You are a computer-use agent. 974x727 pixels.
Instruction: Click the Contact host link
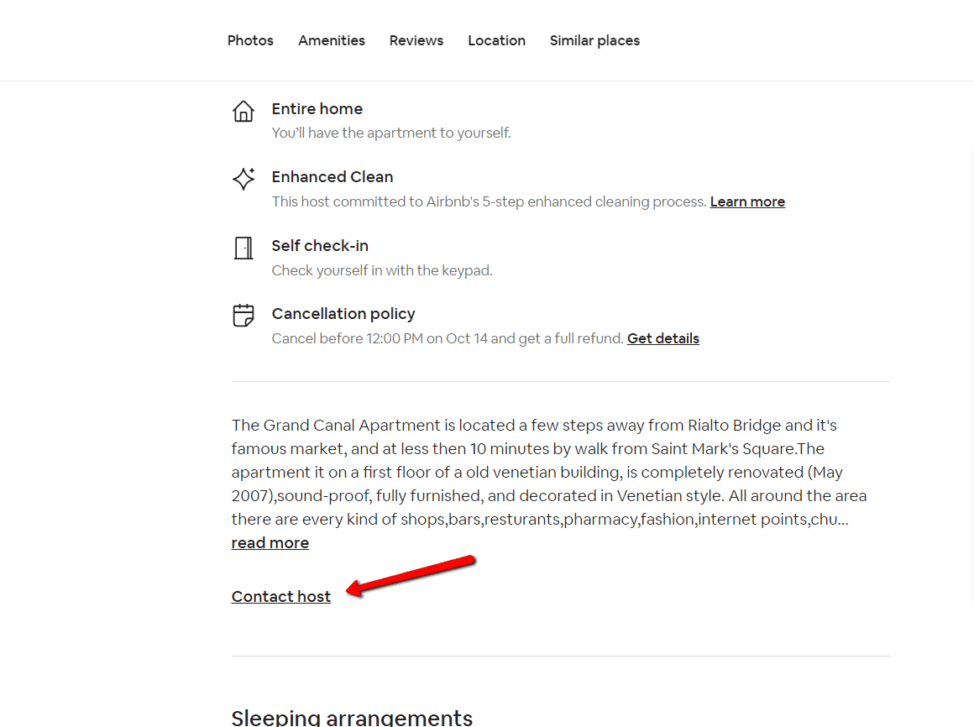pyautogui.click(x=281, y=597)
